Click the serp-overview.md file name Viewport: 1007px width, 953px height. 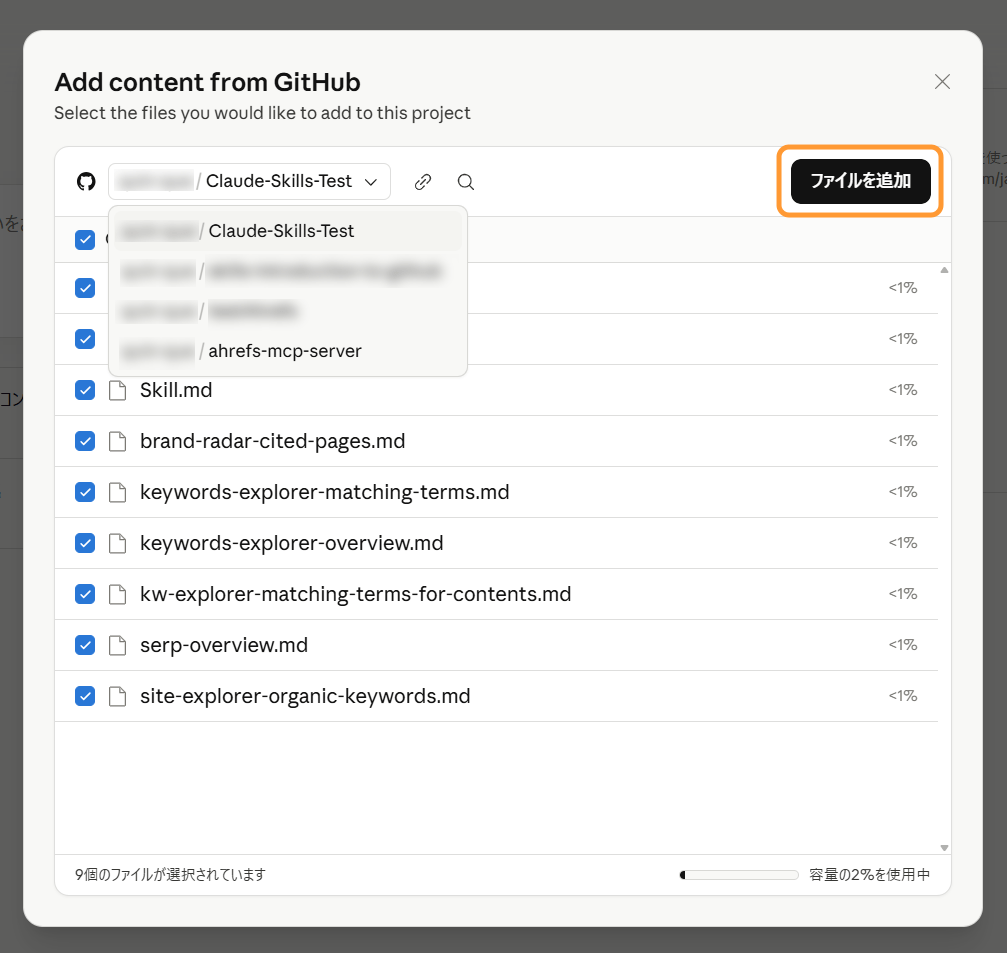pos(224,645)
